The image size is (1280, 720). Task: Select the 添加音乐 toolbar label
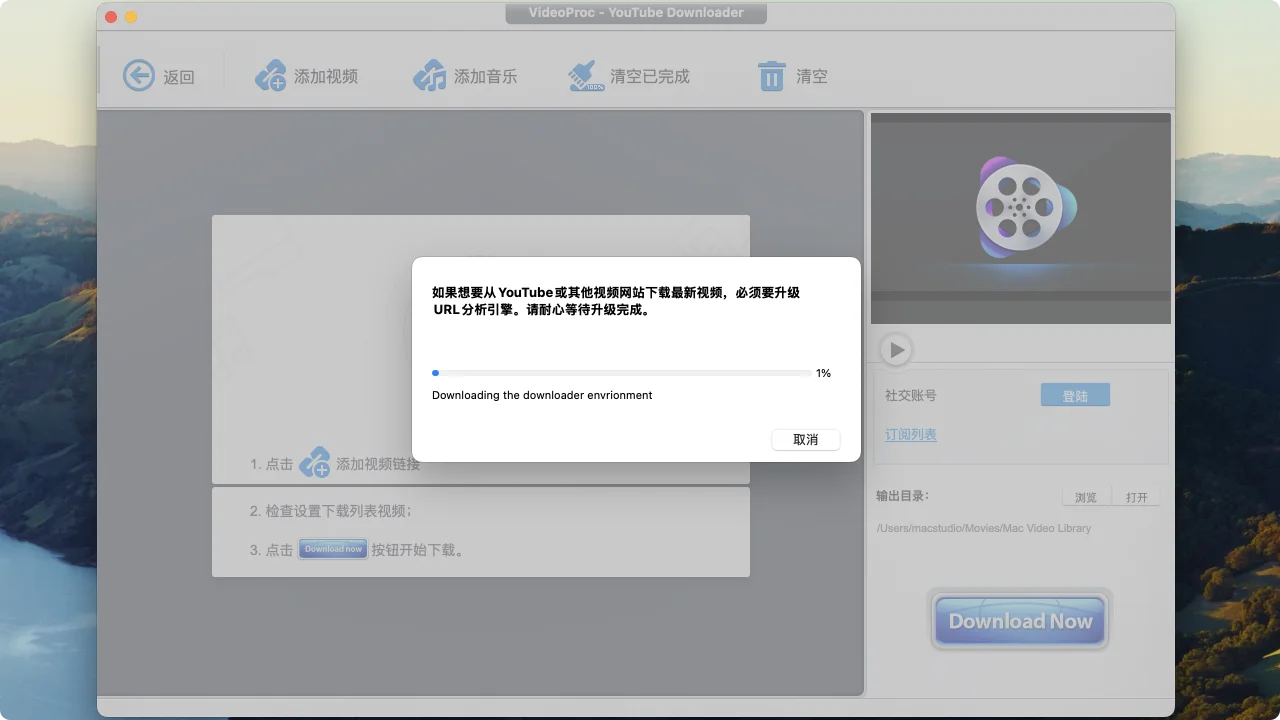[486, 76]
